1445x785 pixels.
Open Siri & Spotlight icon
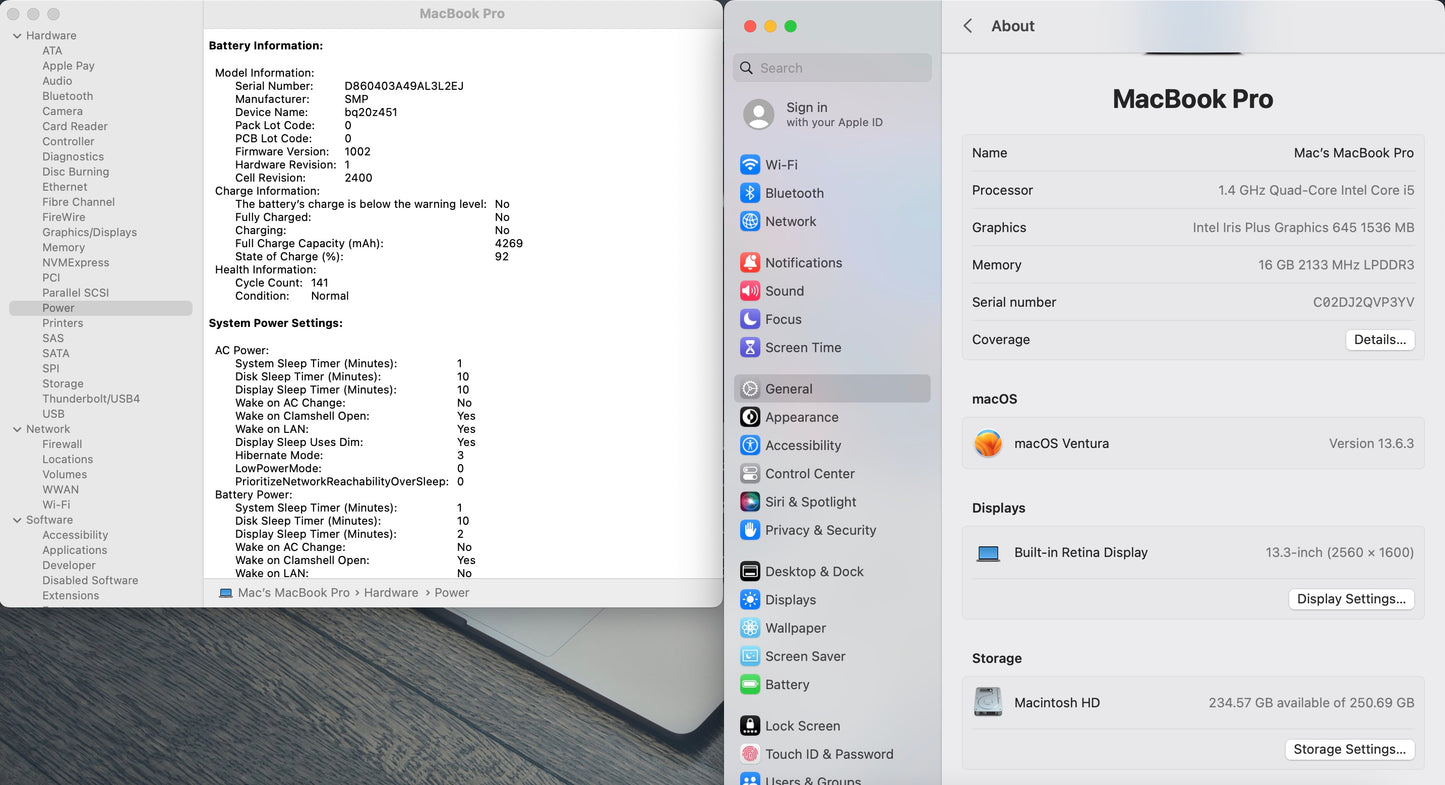(x=749, y=502)
